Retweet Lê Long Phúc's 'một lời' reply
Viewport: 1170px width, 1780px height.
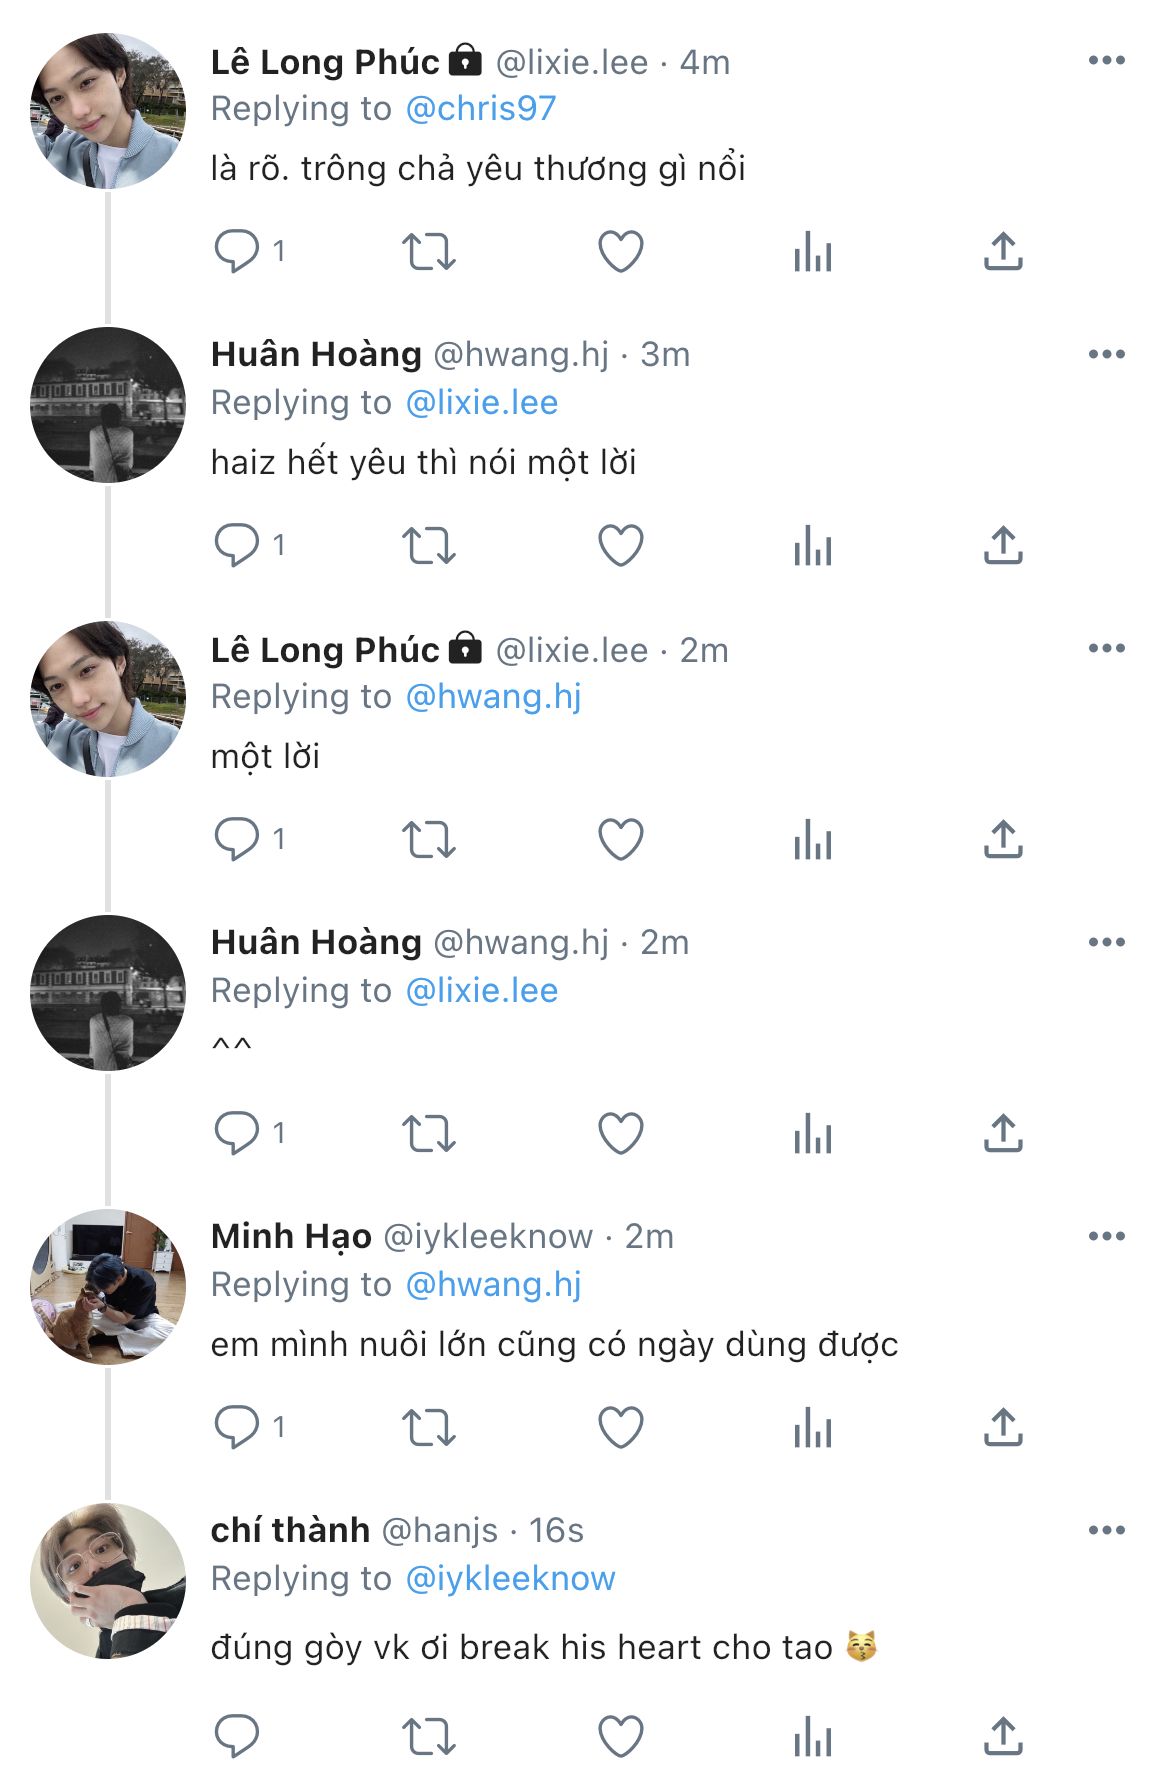(x=428, y=839)
